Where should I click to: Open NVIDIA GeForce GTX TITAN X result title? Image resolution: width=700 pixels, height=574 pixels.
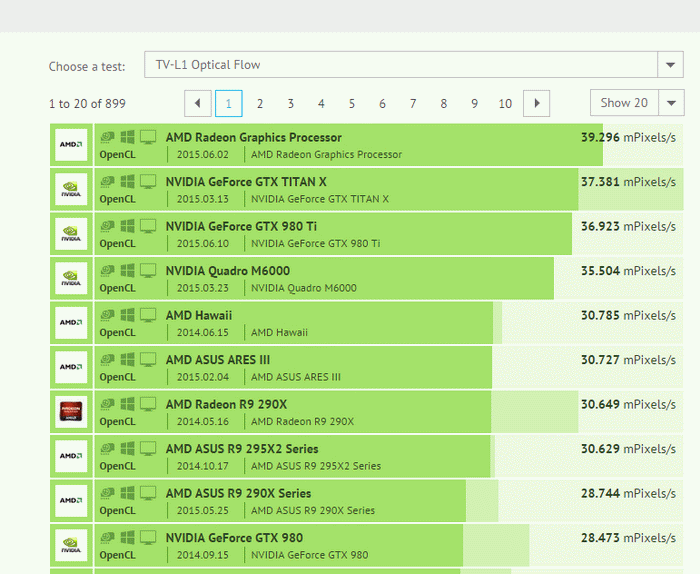coord(246,182)
